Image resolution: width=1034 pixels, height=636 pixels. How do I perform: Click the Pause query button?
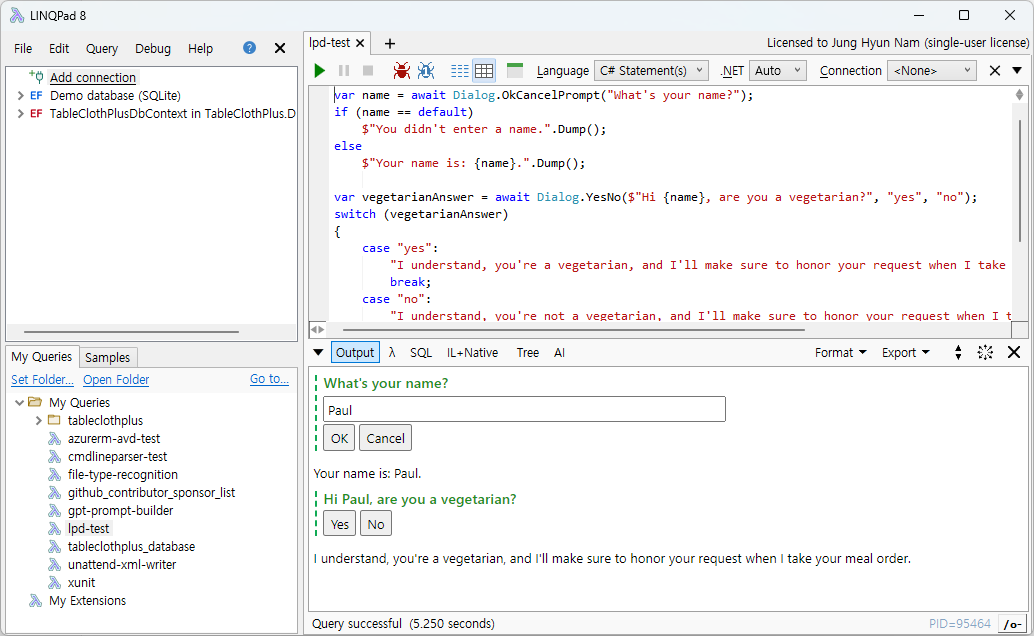pos(344,71)
